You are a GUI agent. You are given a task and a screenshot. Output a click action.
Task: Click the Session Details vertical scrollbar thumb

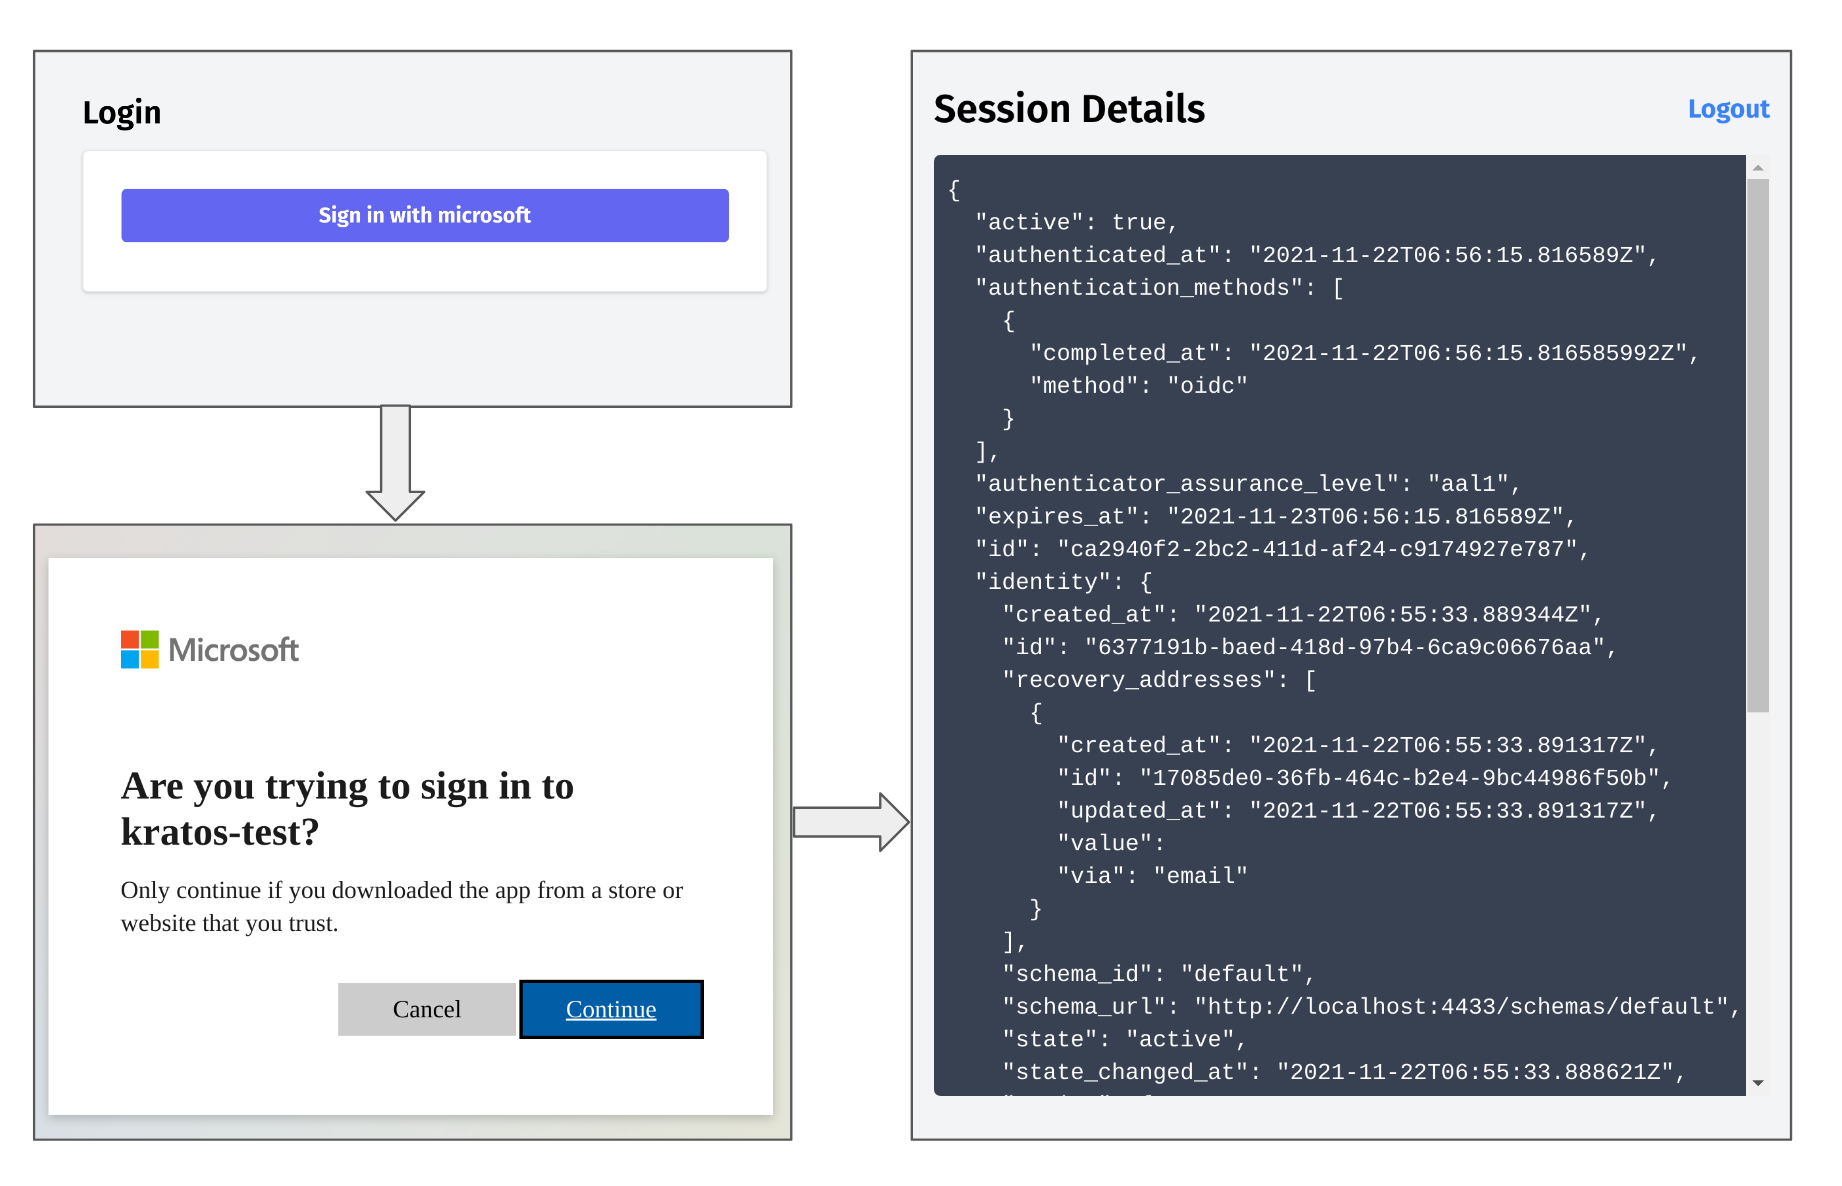pos(1757,445)
